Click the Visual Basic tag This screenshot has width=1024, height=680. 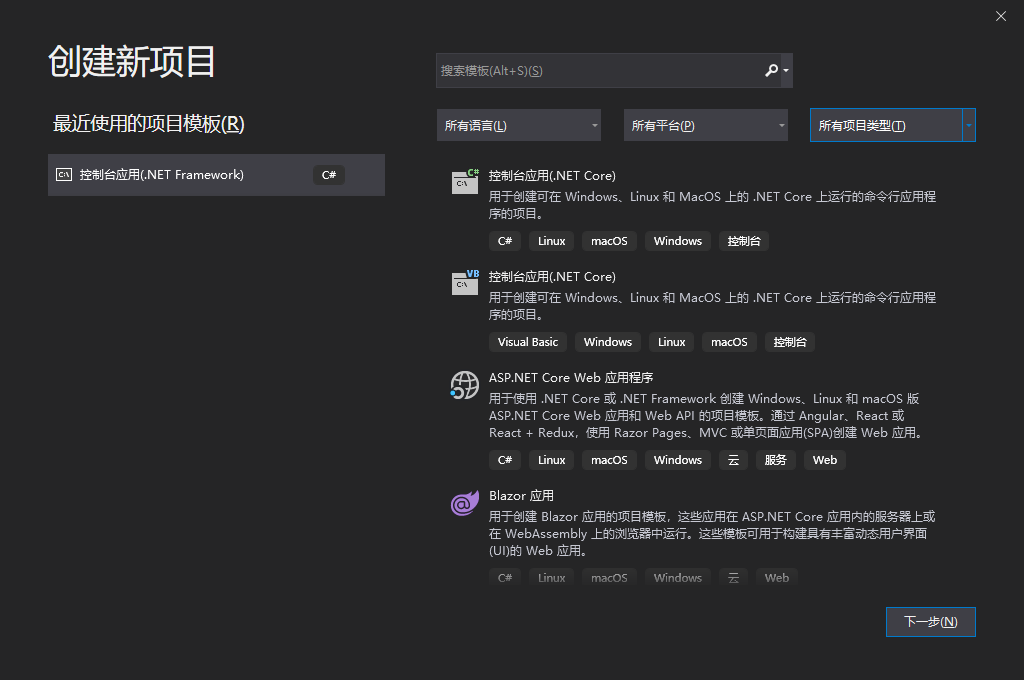[528, 342]
